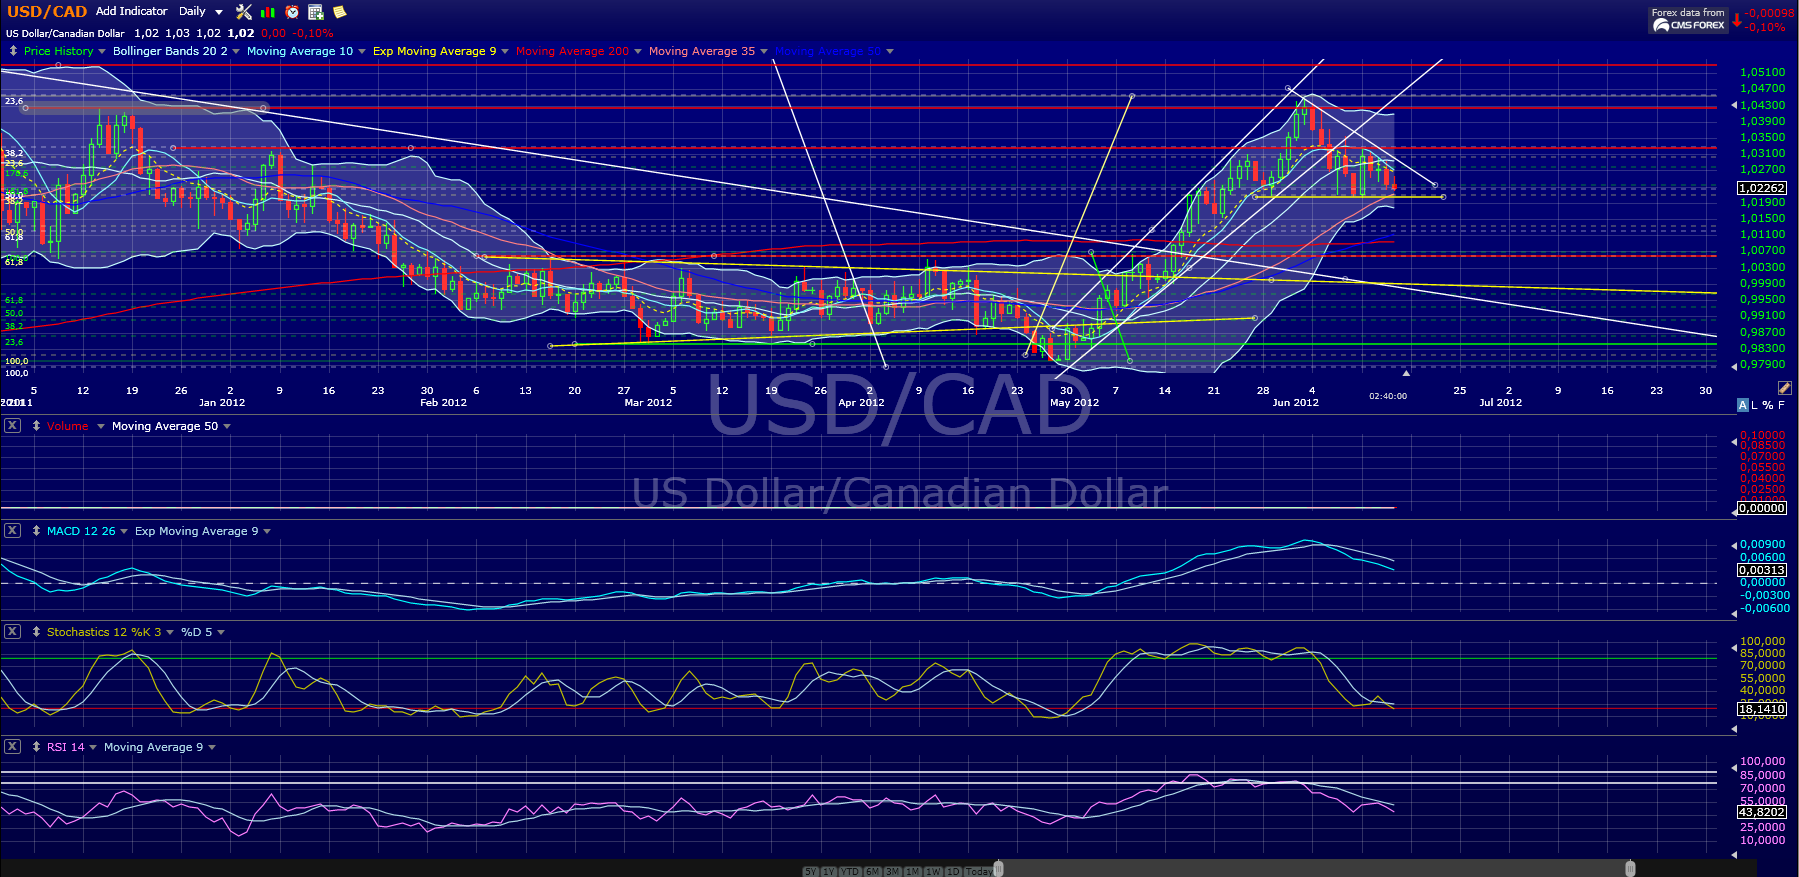This screenshot has height=877, width=1799.
Task: Click Add Indicator
Action: pos(132,11)
